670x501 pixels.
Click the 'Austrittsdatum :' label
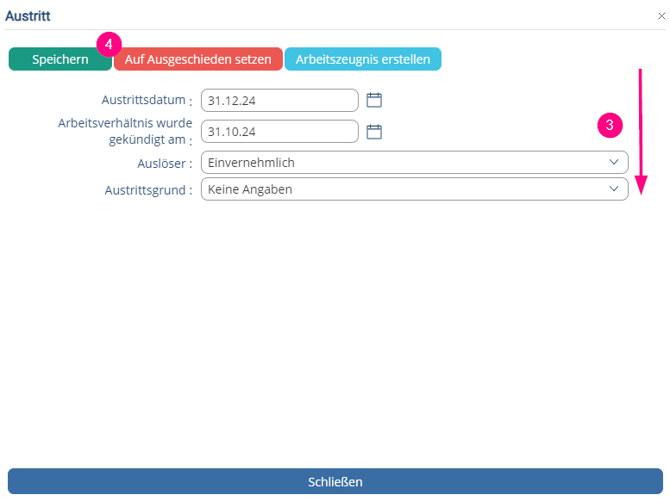point(146,100)
